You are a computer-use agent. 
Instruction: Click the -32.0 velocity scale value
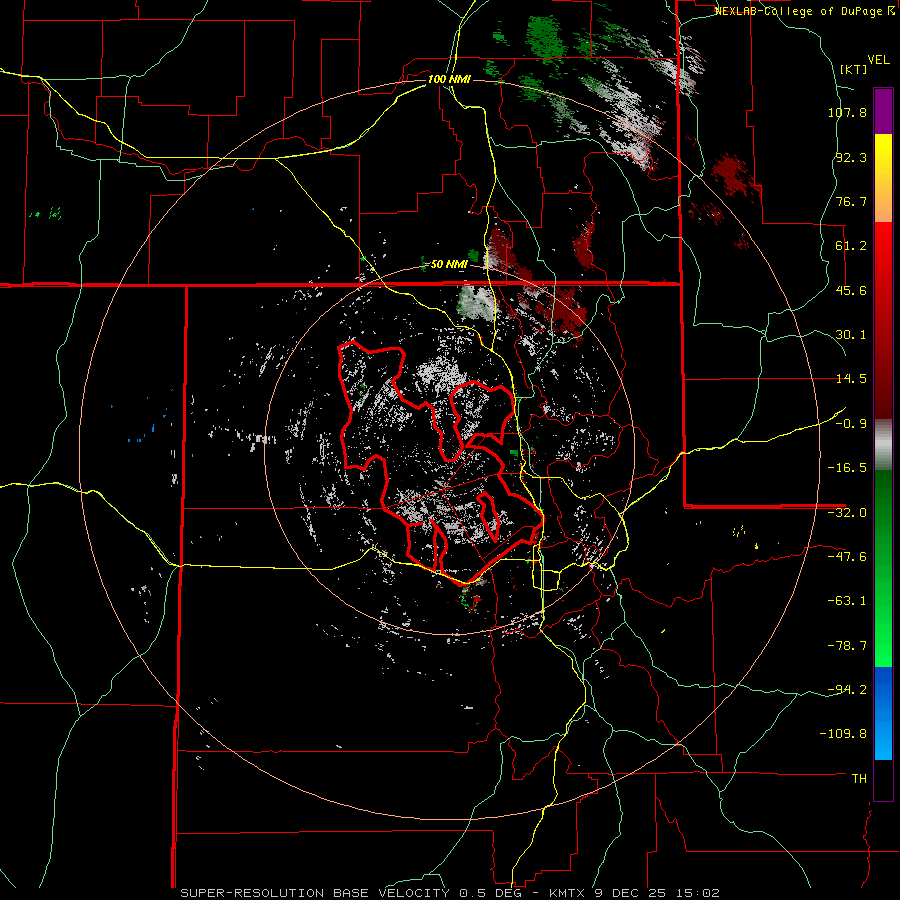(x=847, y=513)
